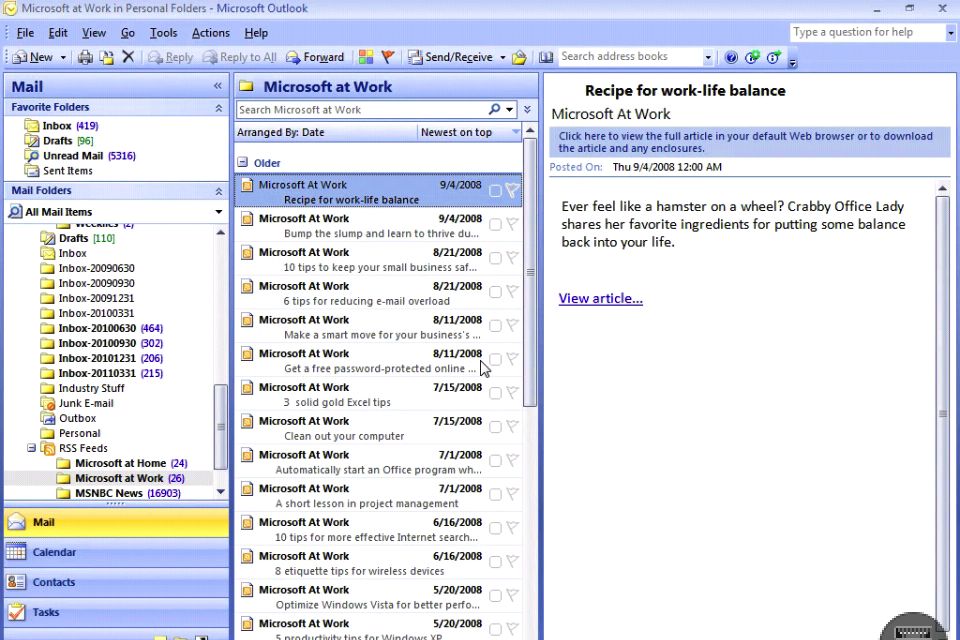Collapse the Older message group
960x640 pixels.
(x=242, y=162)
